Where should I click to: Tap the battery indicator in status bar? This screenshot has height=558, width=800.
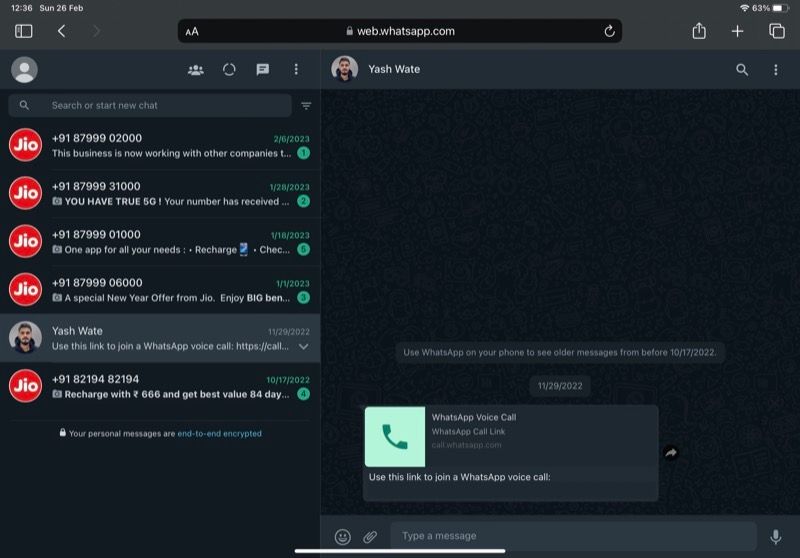click(x=780, y=8)
